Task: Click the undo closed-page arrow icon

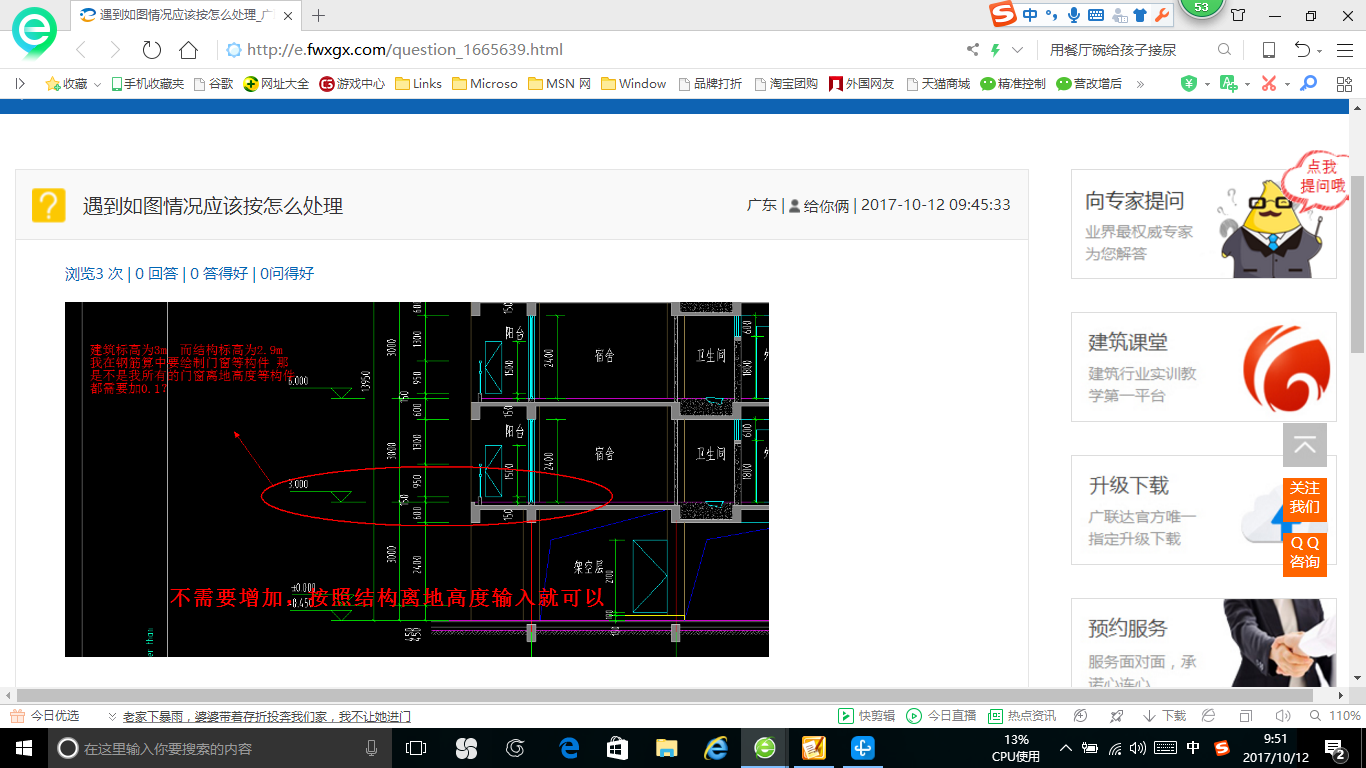Action: (1303, 50)
